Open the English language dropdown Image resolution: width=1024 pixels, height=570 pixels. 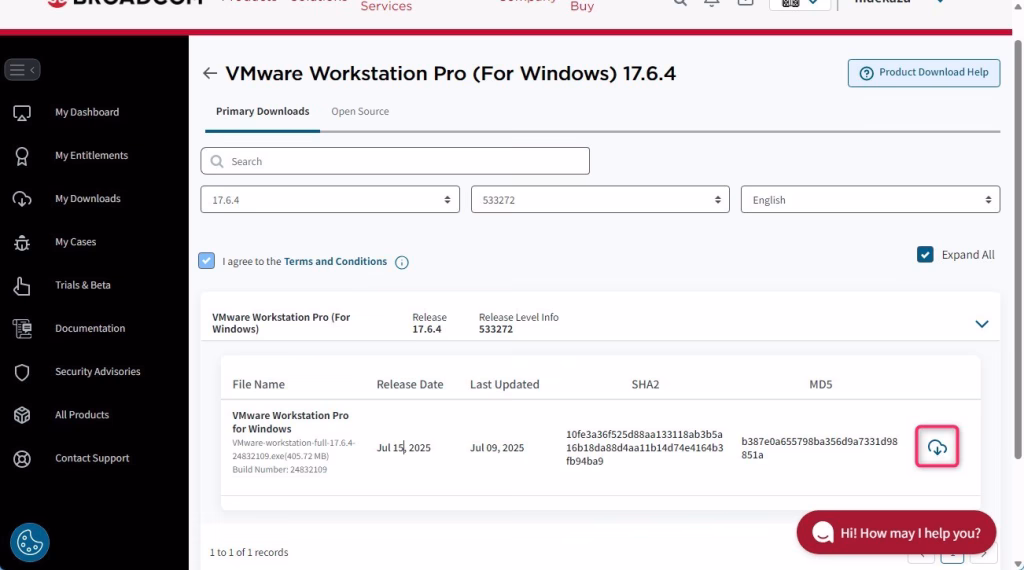(869, 200)
